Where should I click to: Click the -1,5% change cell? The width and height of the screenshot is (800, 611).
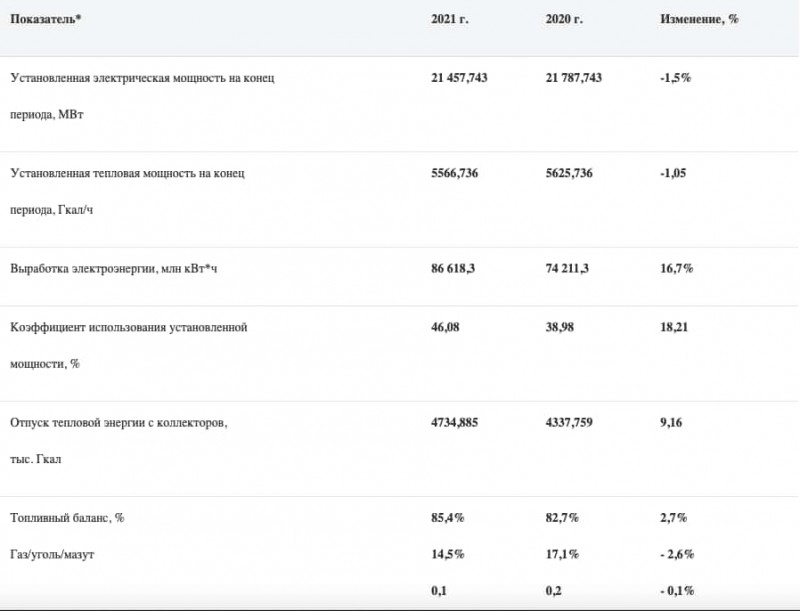(x=676, y=78)
